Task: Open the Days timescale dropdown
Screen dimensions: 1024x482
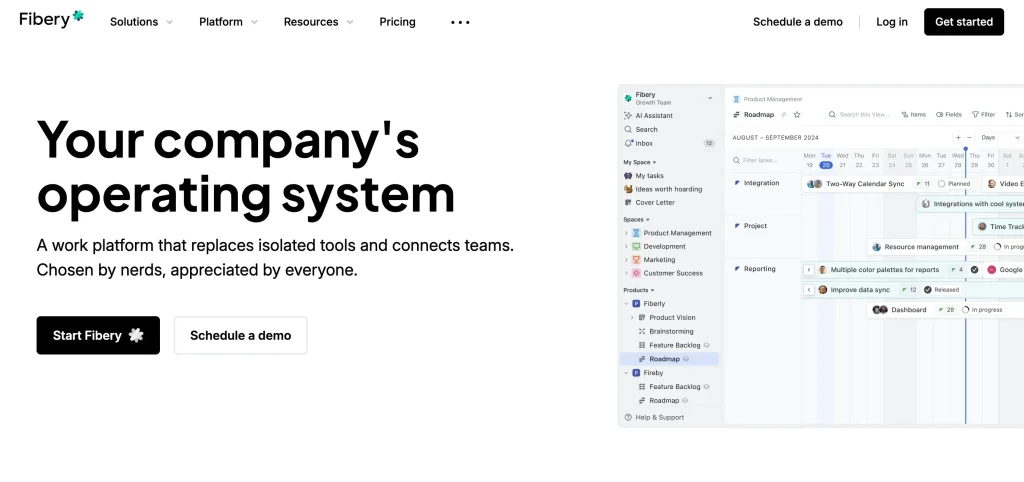Action: point(1000,138)
